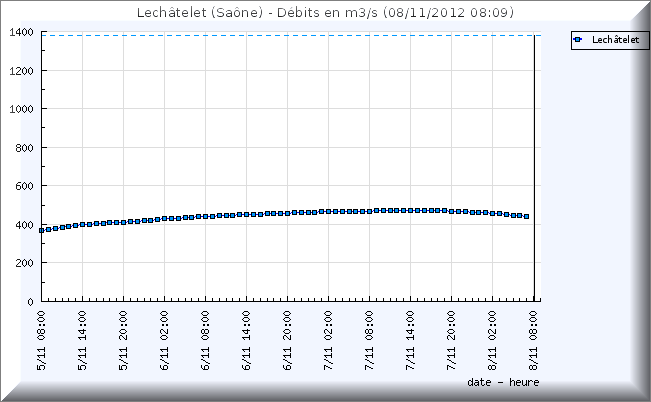The image size is (651, 402).
Task: Click the 8/11 08:00 x-axis label
Action: pyautogui.click(x=534, y=341)
